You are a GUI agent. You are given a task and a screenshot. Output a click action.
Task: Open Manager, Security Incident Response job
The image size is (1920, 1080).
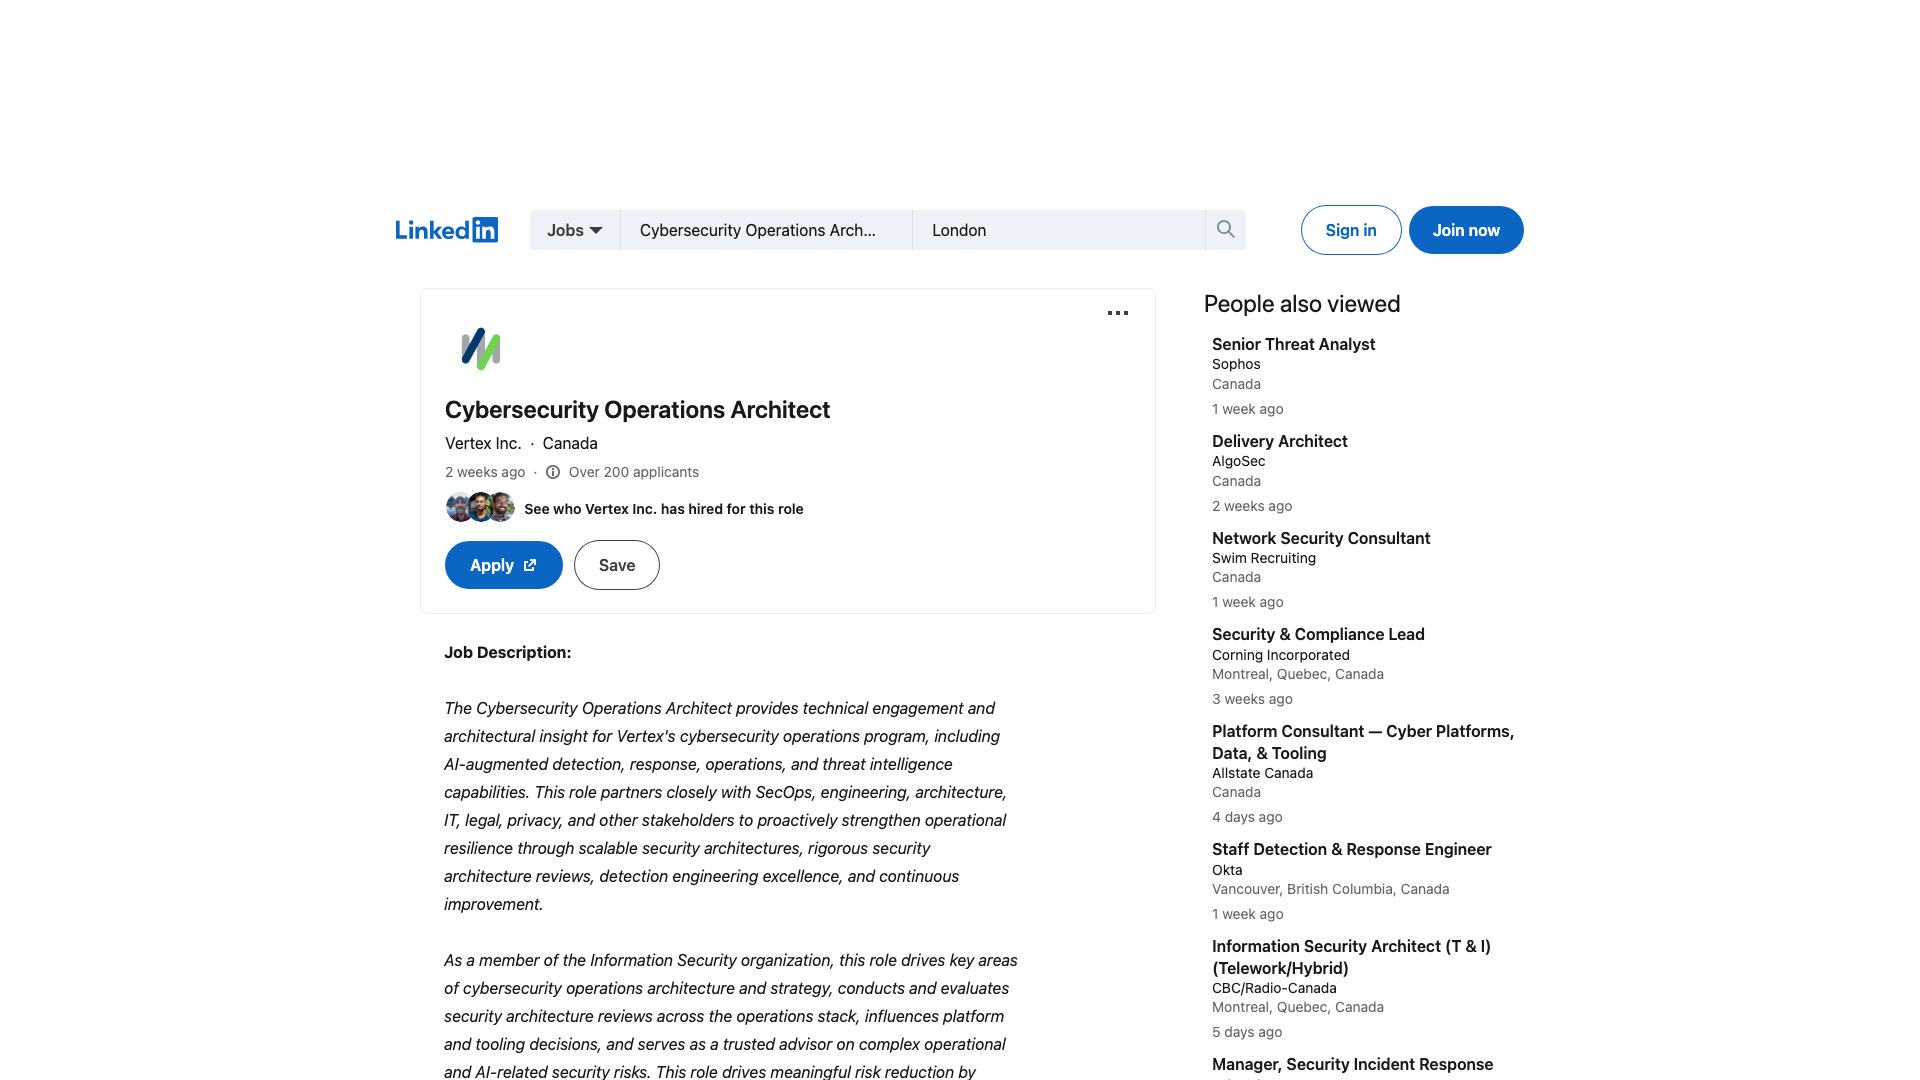[x=1352, y=1064]
